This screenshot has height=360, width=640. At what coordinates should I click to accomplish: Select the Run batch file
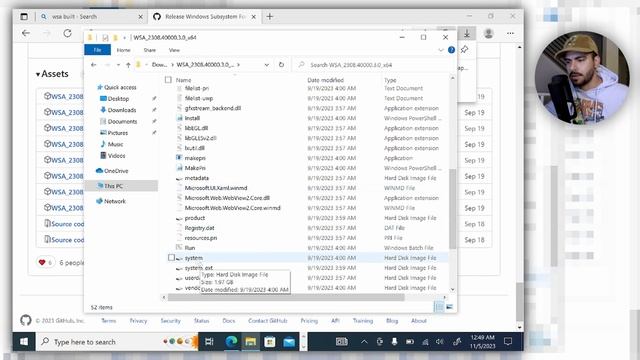click(x=190, y=248)
